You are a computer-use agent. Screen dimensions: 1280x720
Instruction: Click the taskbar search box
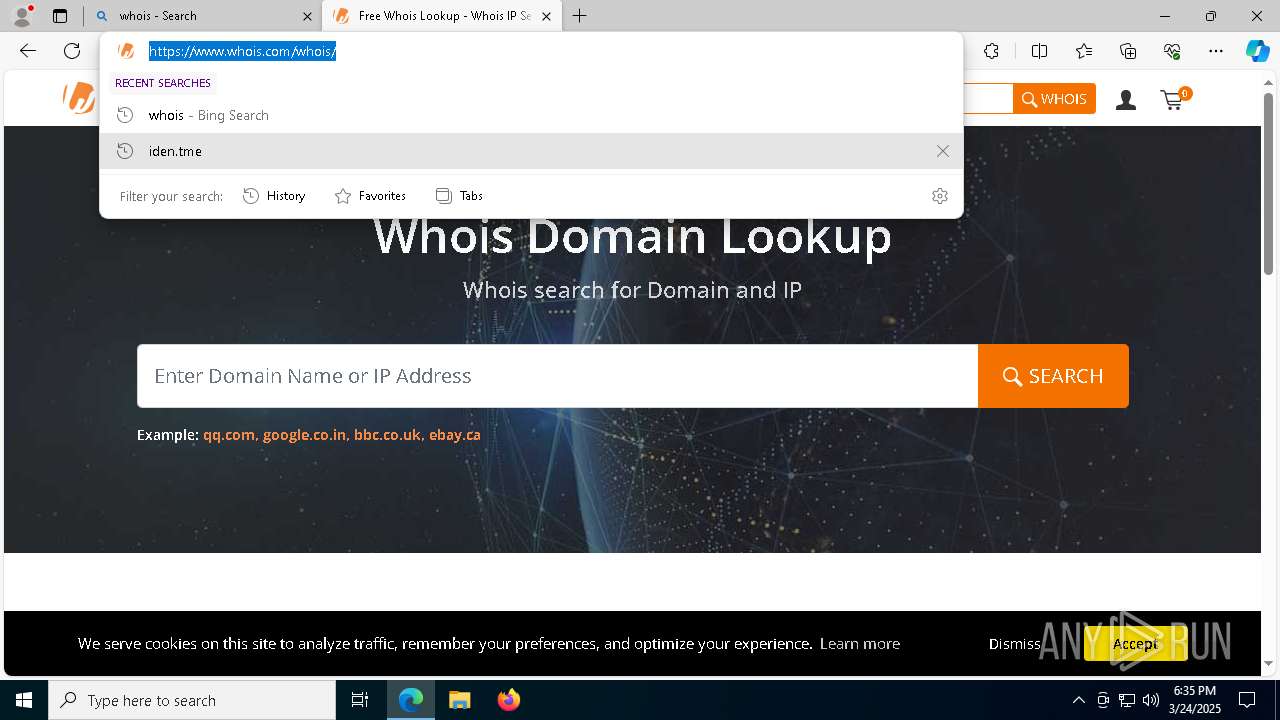192,700
